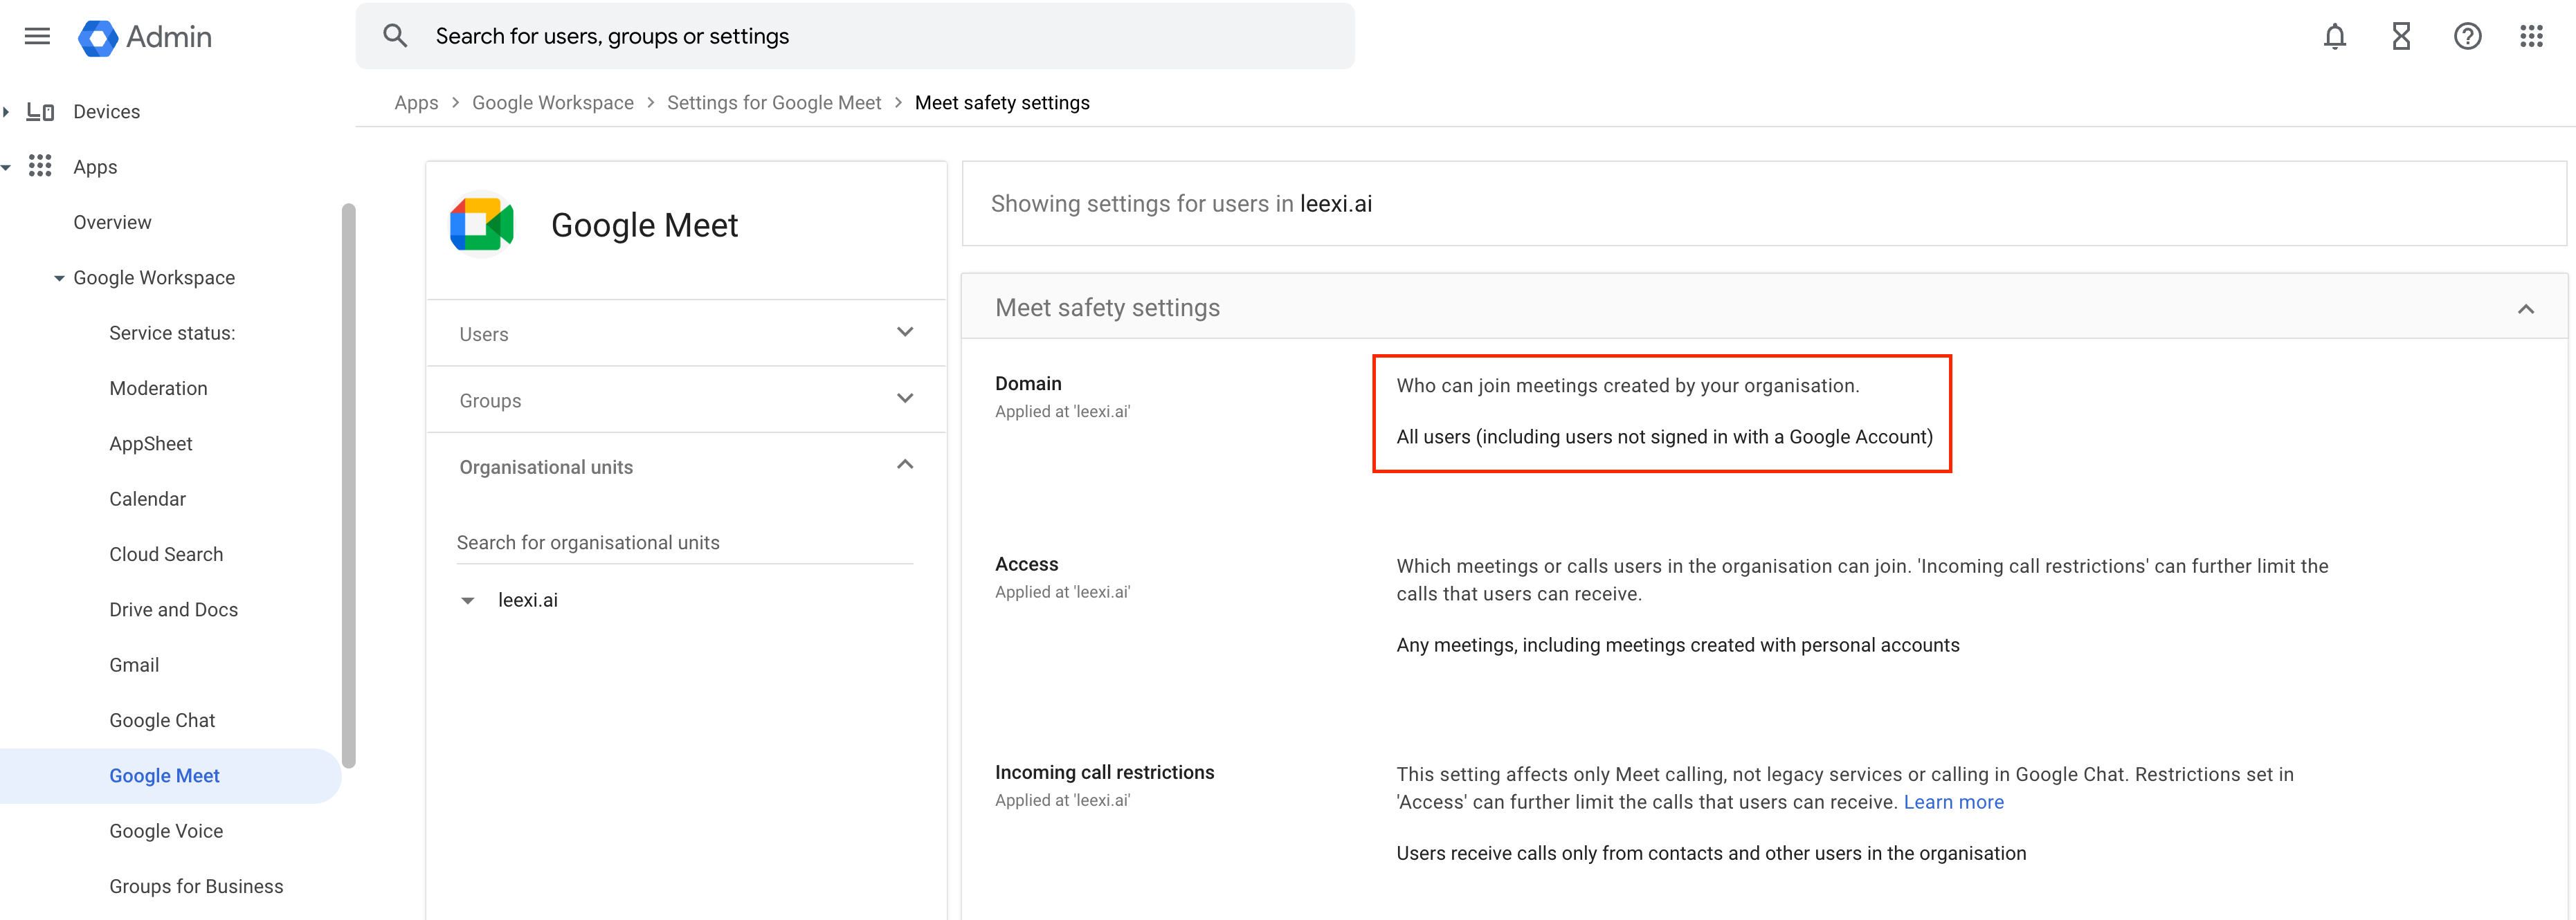Click the Google Meet camera logo
This screenshot has width=2576, height=920.
[482, 224]
